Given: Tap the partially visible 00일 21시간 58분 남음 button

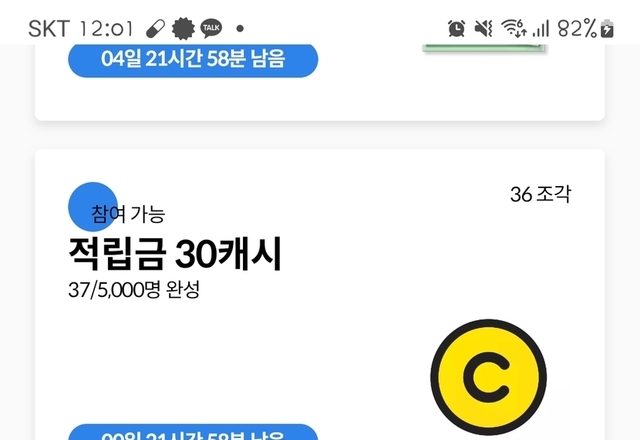Looking at the screenshot, I should (193, 432).
